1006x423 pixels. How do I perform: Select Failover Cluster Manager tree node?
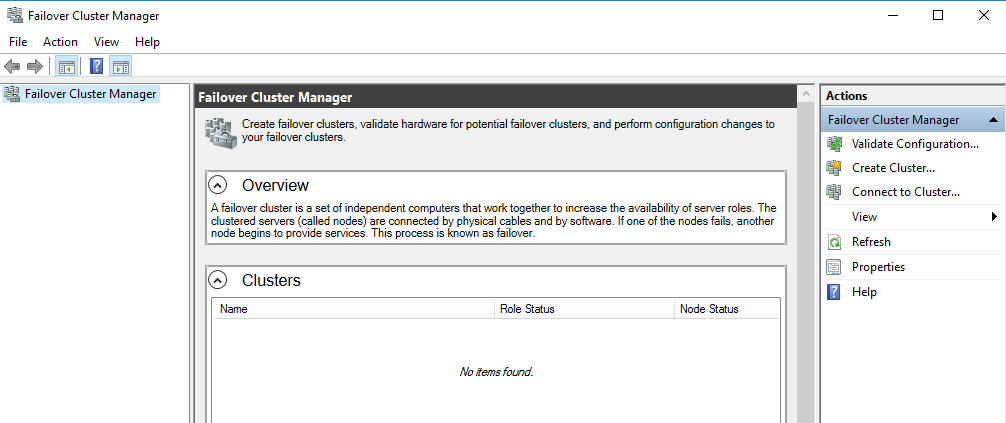click(90, 94)
